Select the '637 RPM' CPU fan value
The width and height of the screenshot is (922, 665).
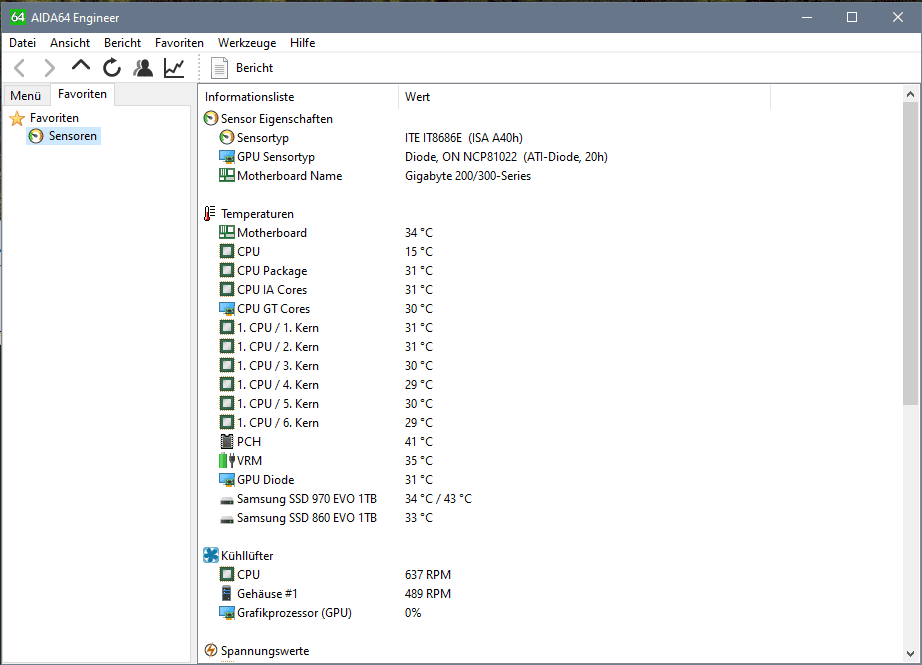(427, 574)
